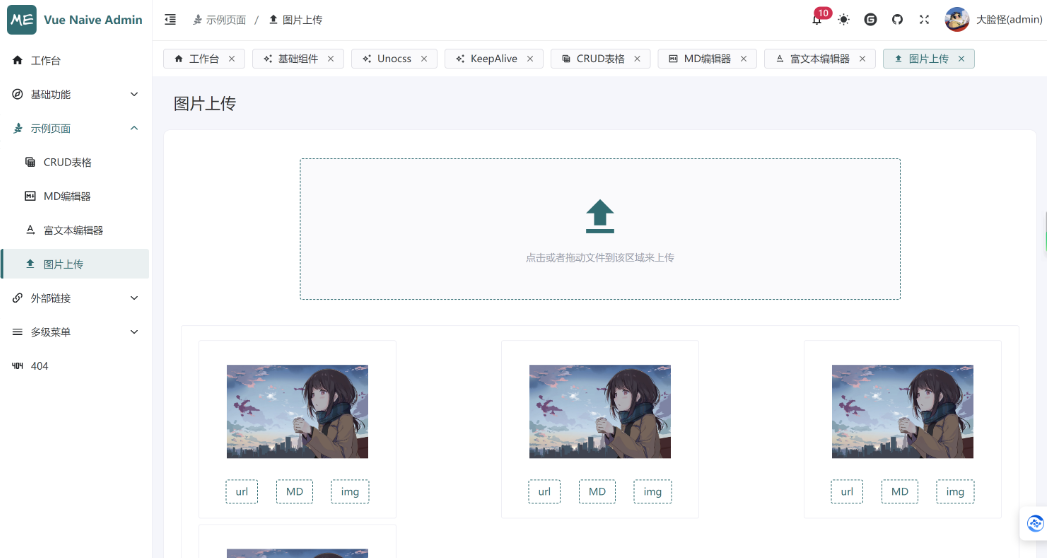Click the 图片上传 page heading

[x=204, y=103]
